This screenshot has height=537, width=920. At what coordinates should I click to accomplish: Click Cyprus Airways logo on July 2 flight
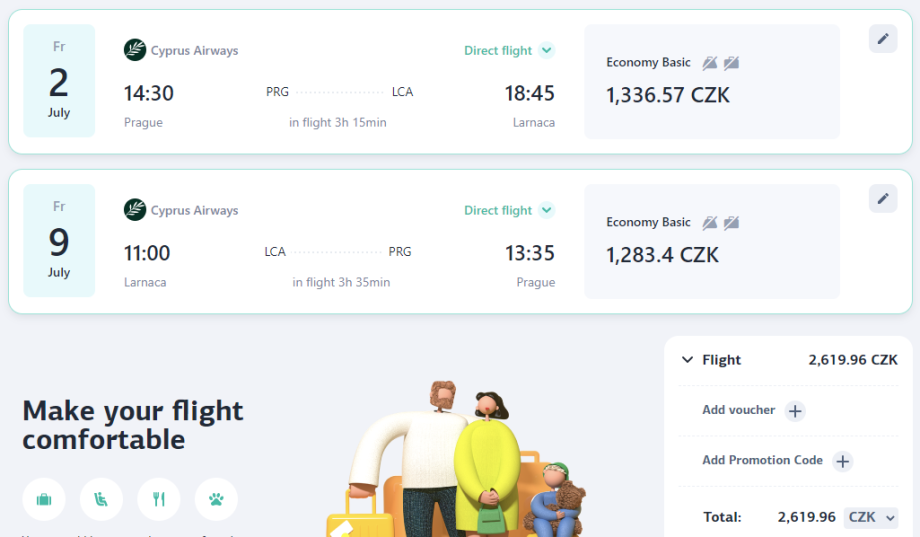click(135, 50)
